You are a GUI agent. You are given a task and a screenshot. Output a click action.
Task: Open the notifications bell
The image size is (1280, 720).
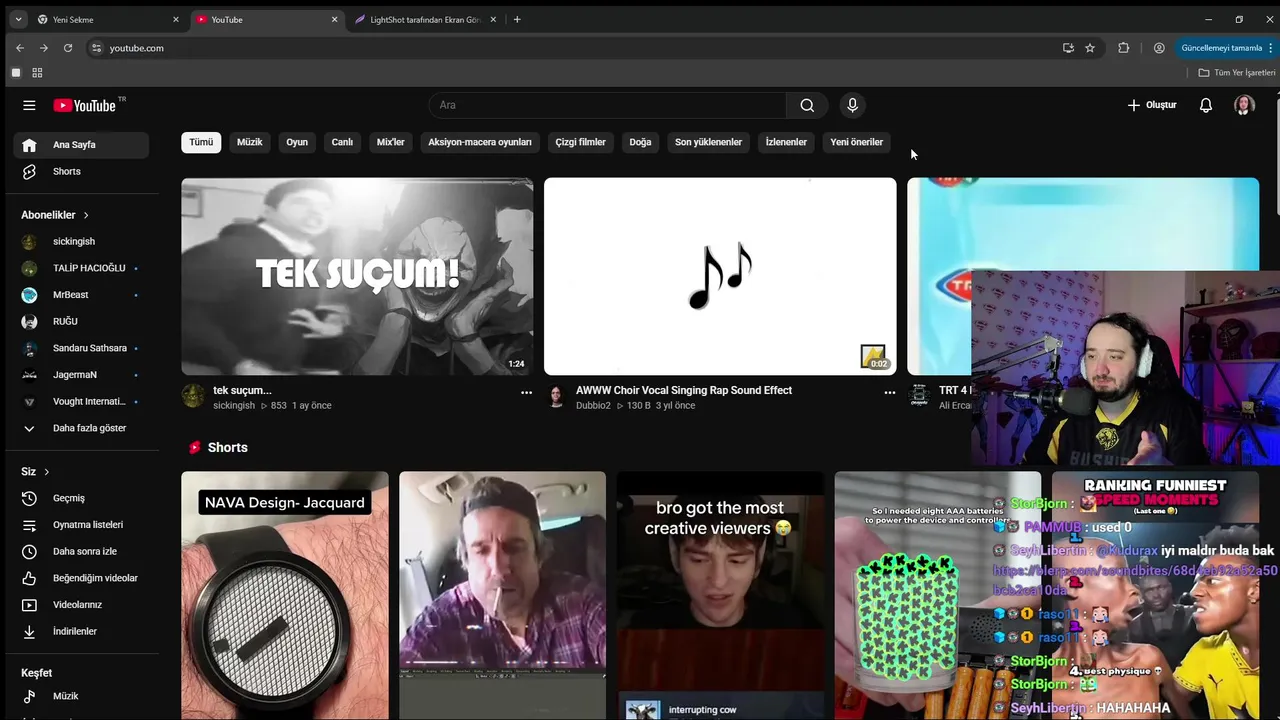tap(1206, 105)
